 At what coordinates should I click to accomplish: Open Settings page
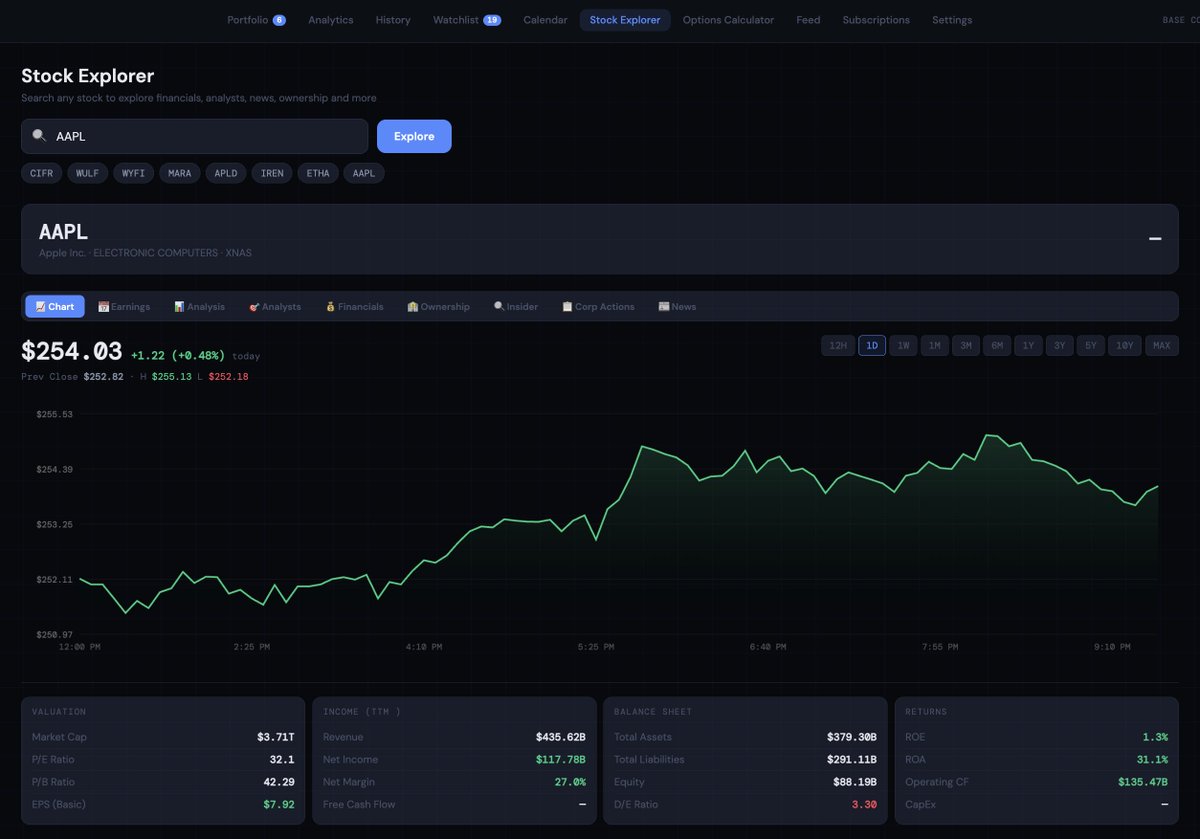point(953,20)
